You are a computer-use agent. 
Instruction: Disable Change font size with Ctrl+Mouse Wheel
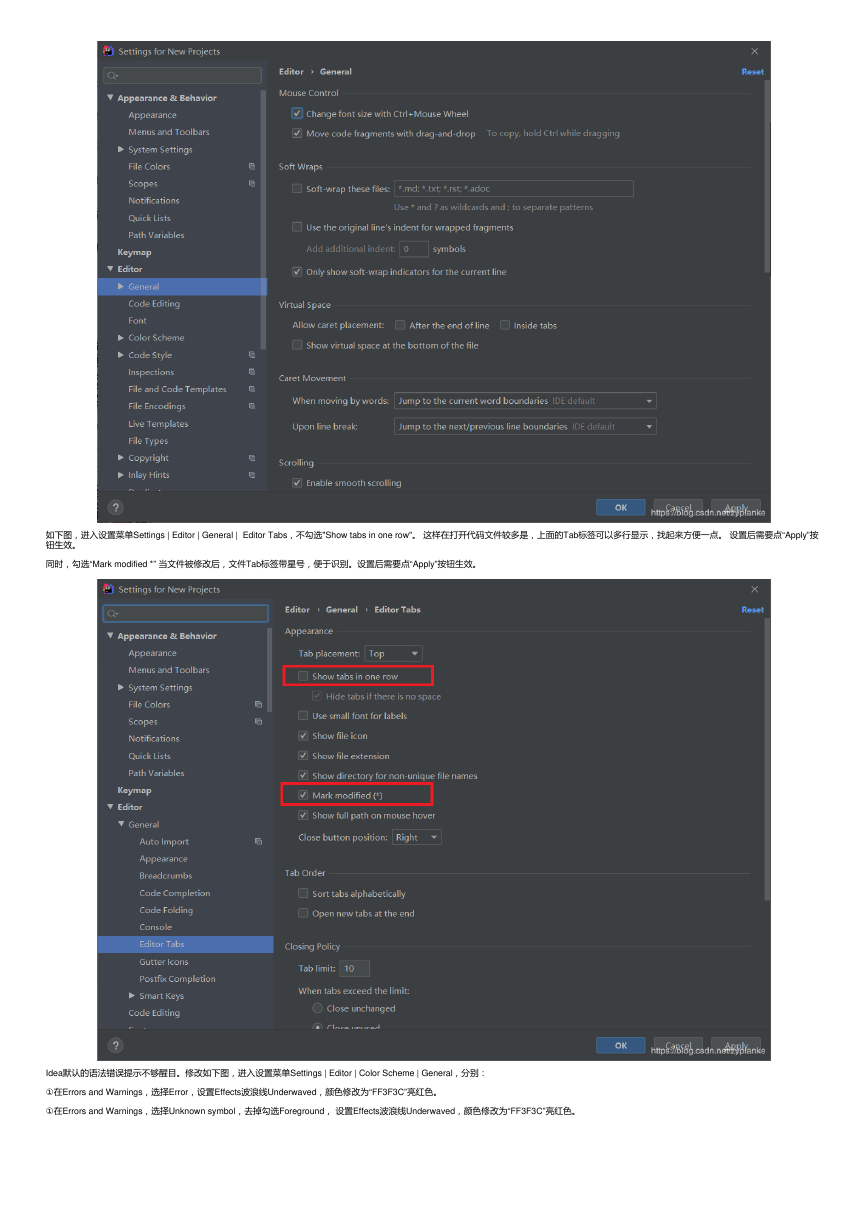(x=297, y=114)
